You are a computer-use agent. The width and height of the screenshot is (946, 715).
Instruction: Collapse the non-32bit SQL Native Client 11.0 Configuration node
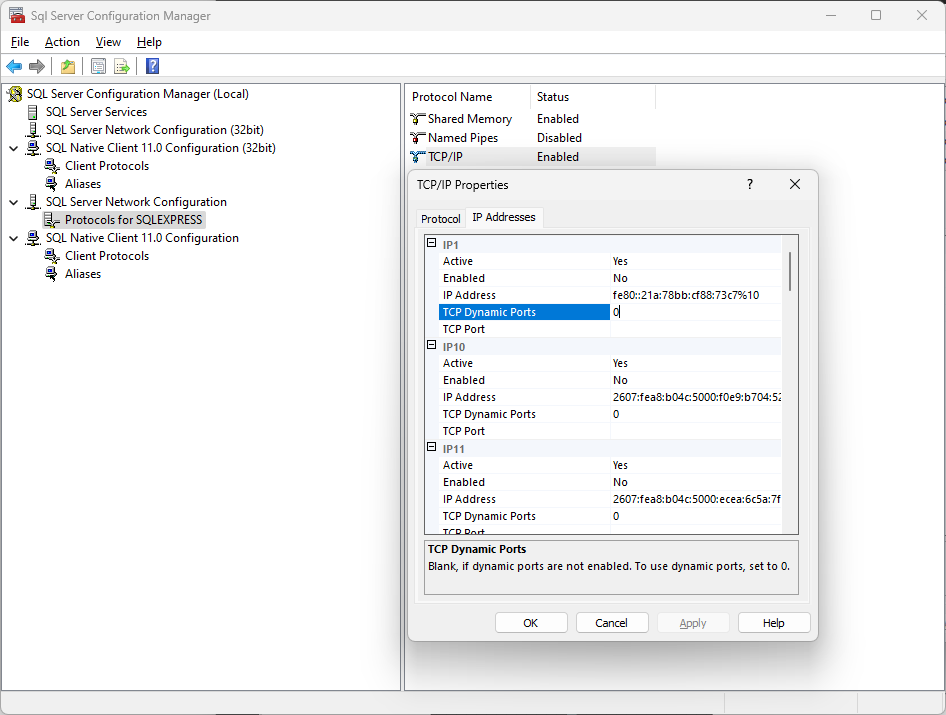click(14, 238)
